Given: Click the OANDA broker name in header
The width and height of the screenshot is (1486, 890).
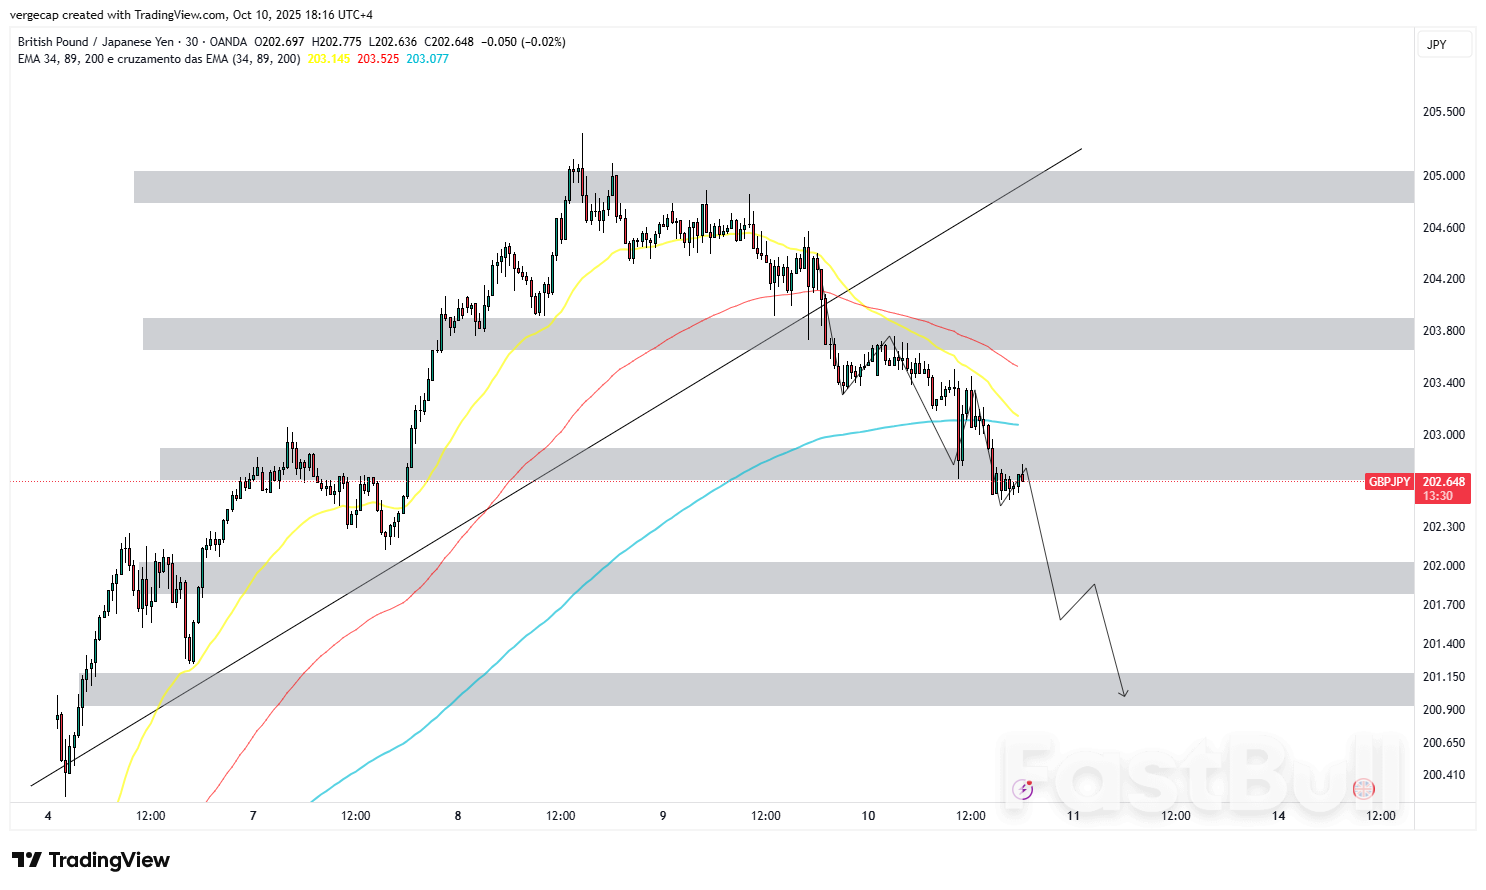Looking at the screenshot, I should tap(228, 42).
